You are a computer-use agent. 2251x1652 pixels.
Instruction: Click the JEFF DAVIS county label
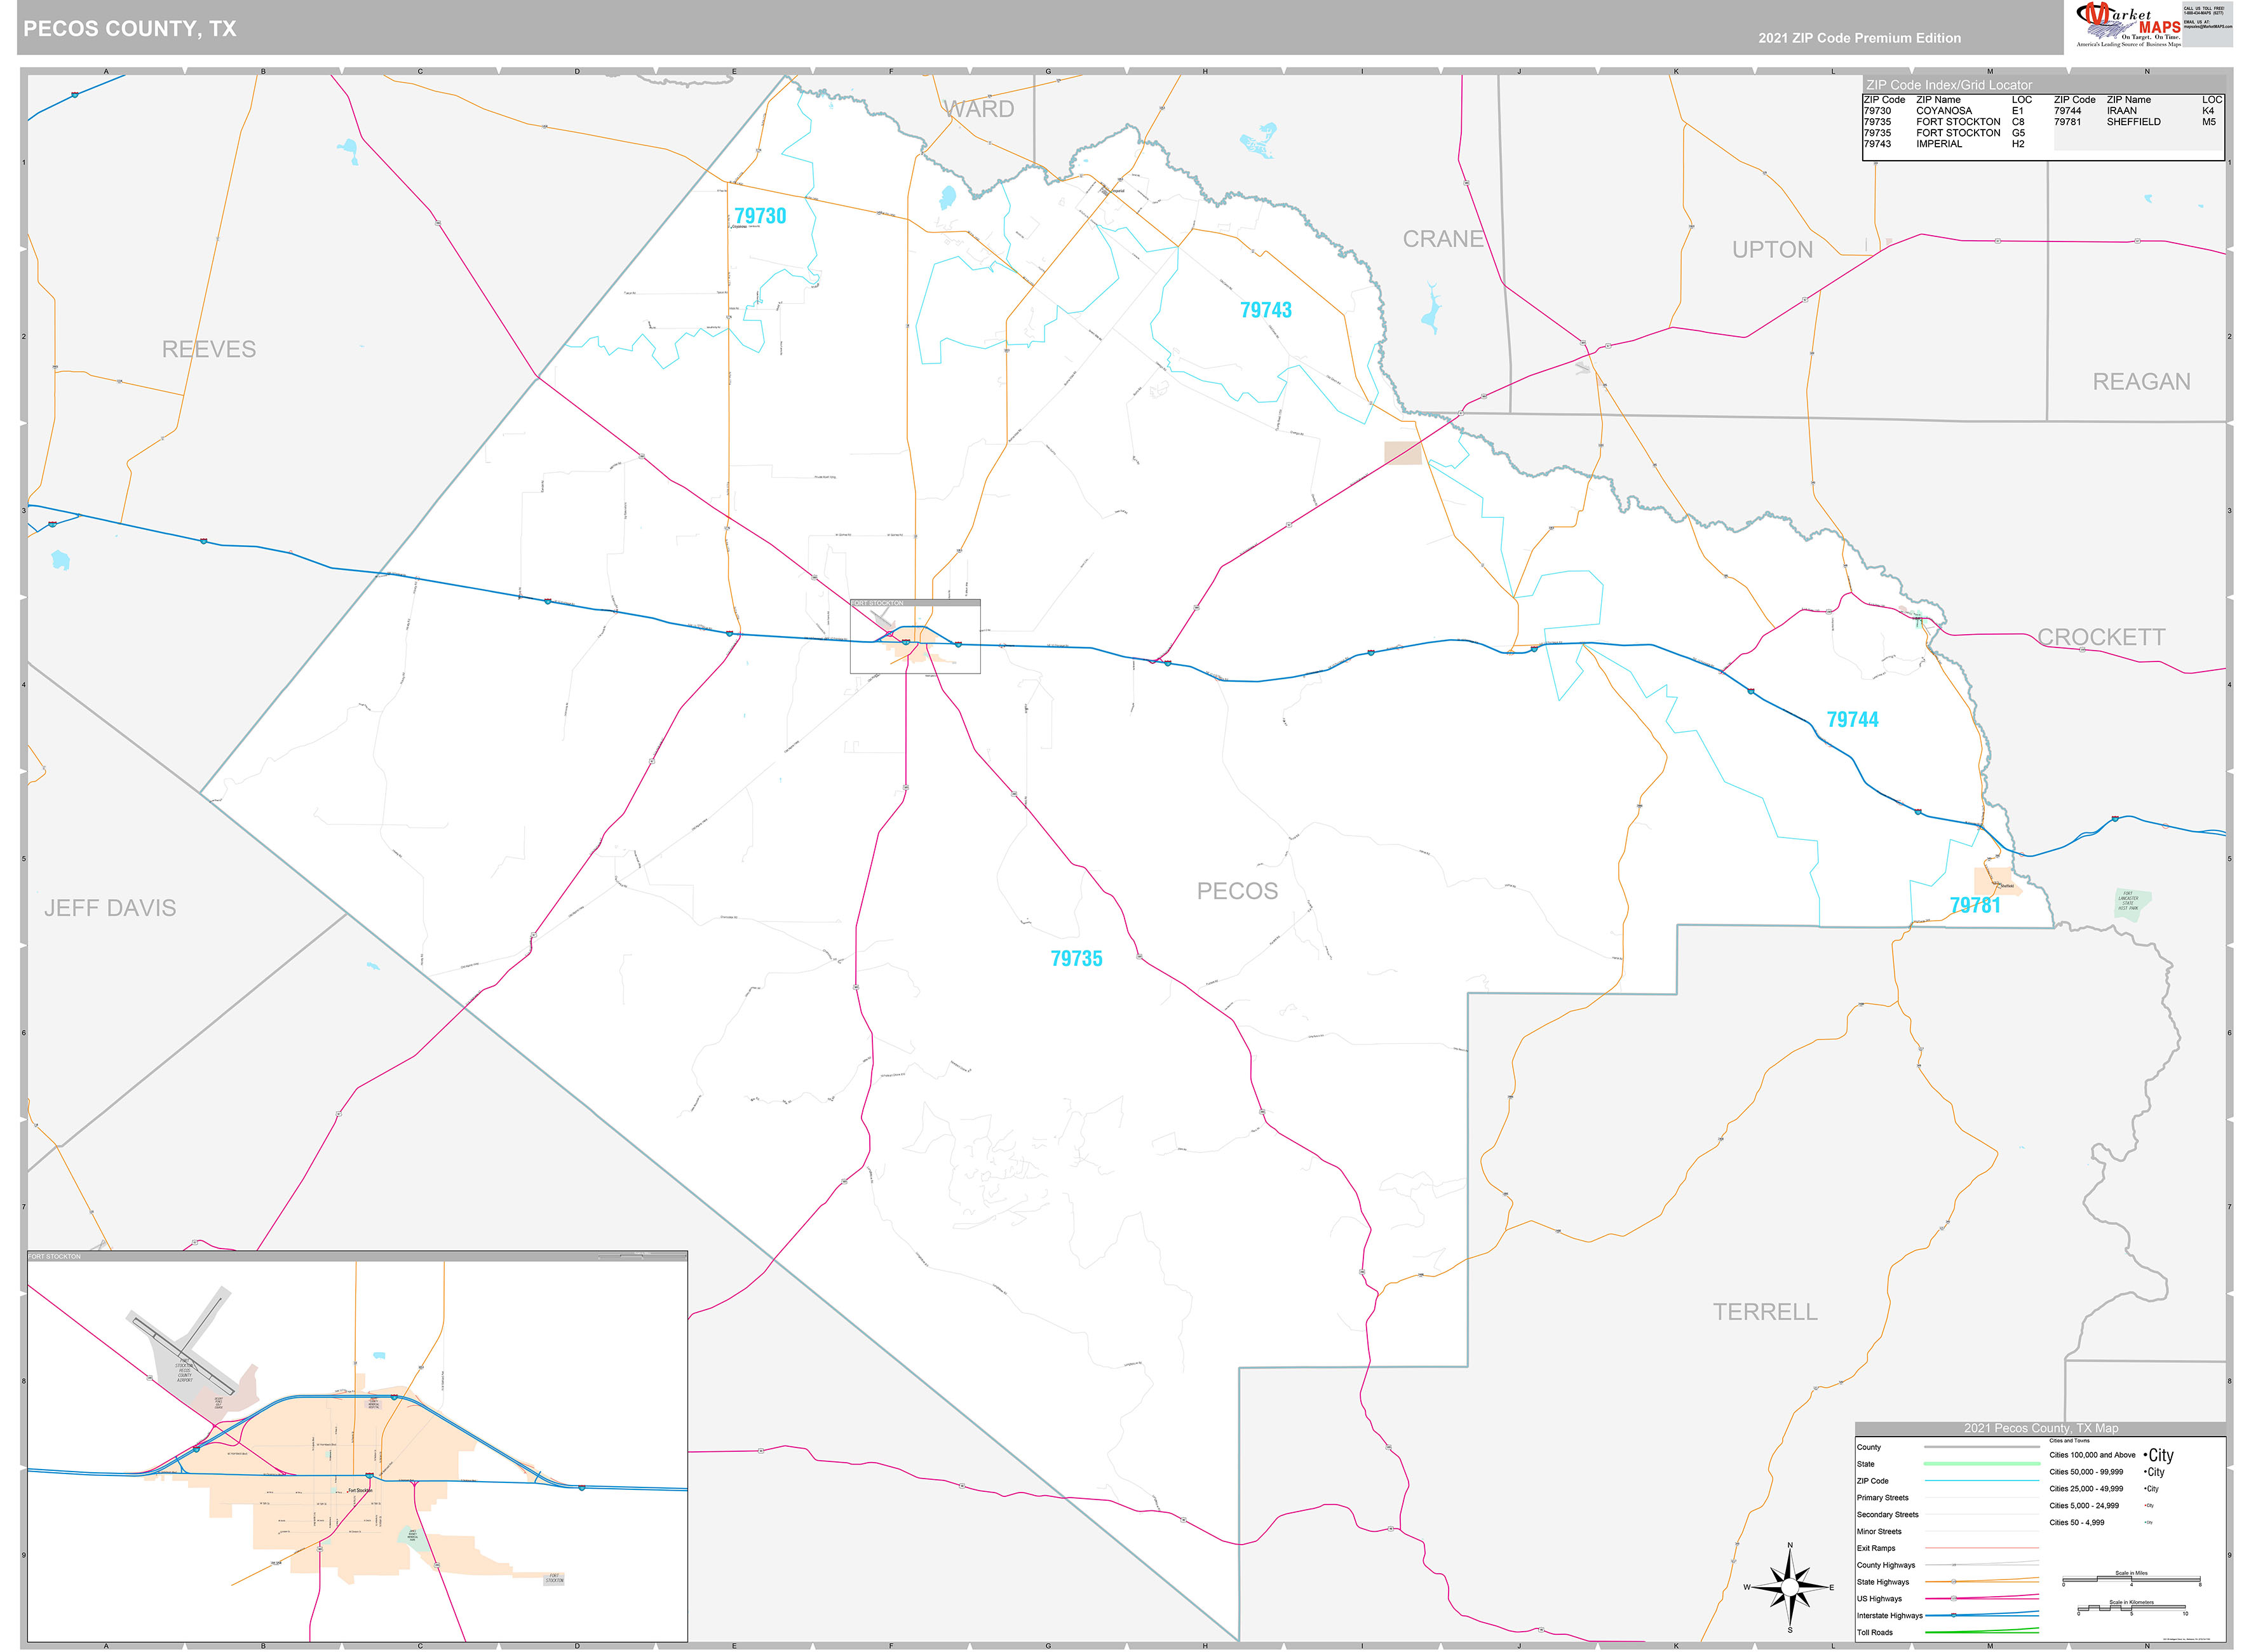110,908
